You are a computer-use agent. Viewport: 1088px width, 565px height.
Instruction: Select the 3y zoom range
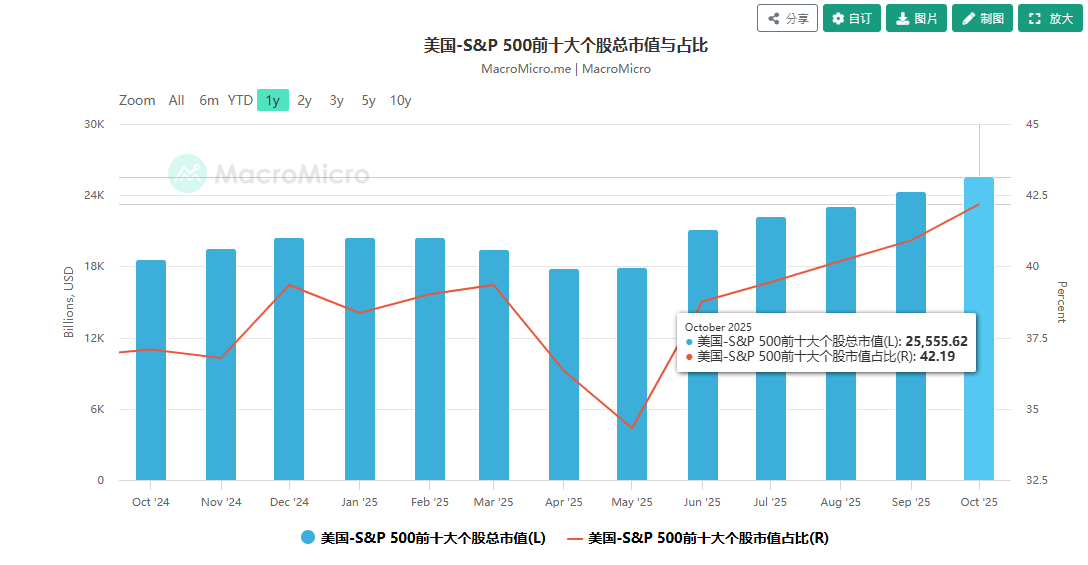pyautogui.click(x=337, y=101)
